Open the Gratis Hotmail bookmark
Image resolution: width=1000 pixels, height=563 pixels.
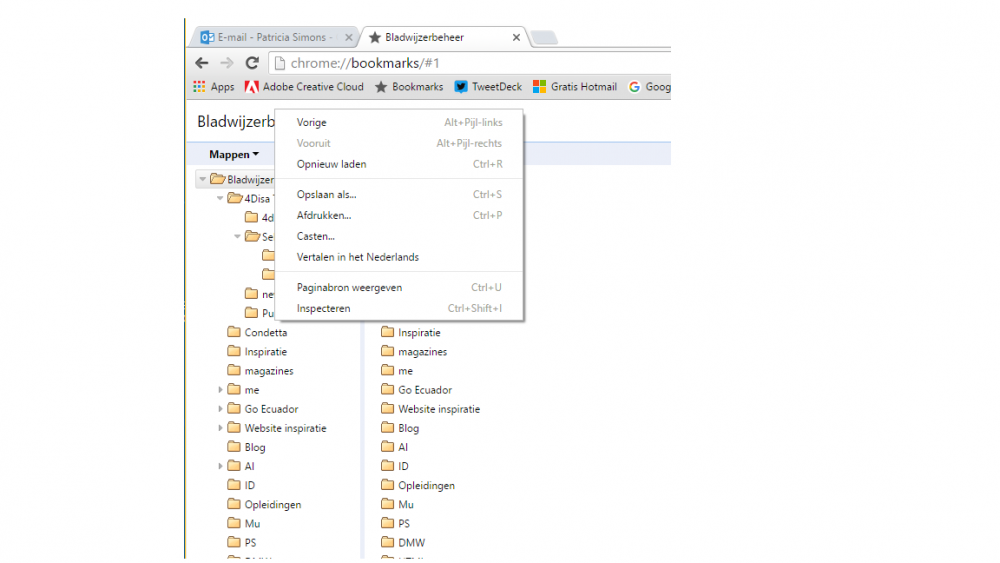click(x=575, y=87)
